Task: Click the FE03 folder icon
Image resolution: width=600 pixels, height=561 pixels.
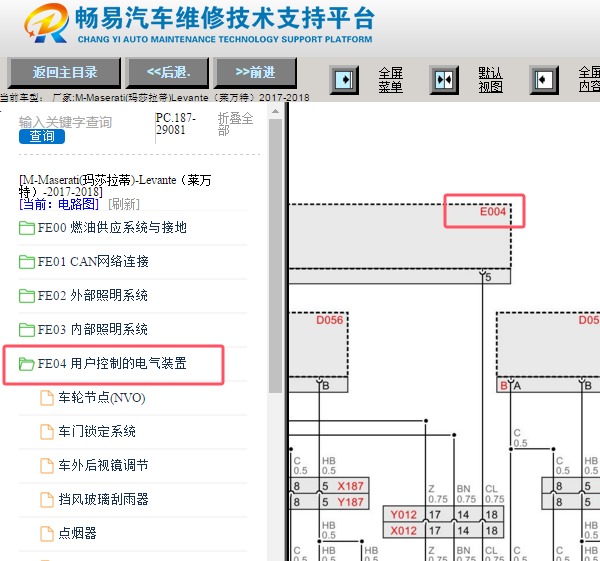Action: click(27, 330)
